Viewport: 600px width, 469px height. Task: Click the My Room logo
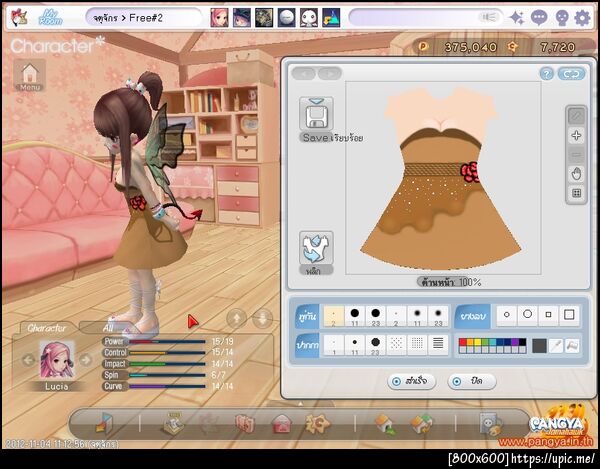pos(50,18)
